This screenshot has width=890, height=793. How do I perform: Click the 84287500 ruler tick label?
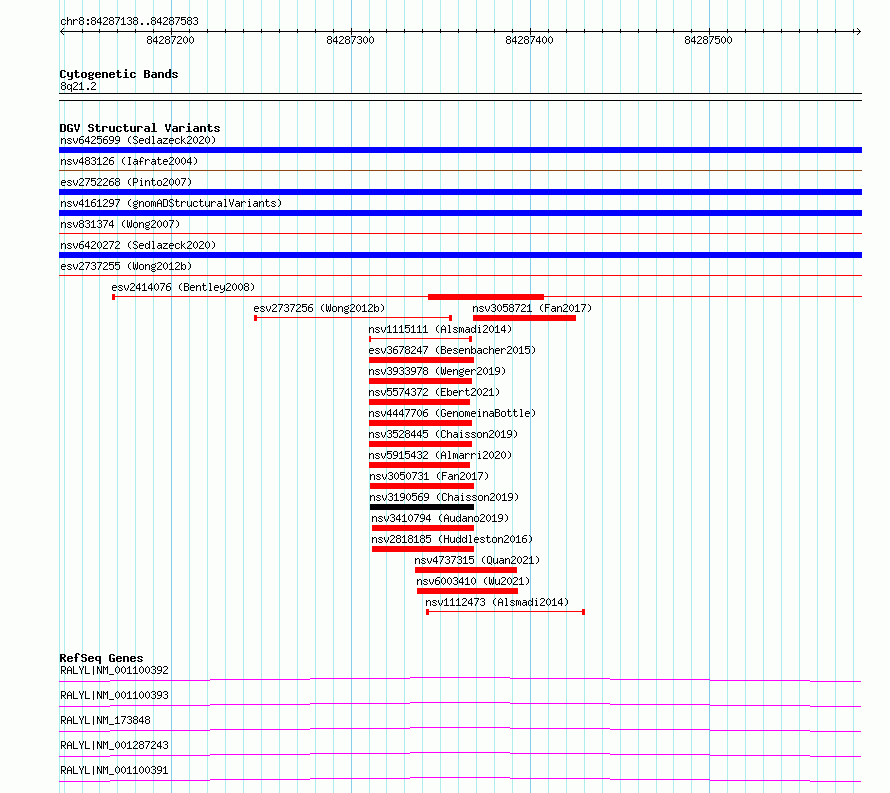coord(708,40)
